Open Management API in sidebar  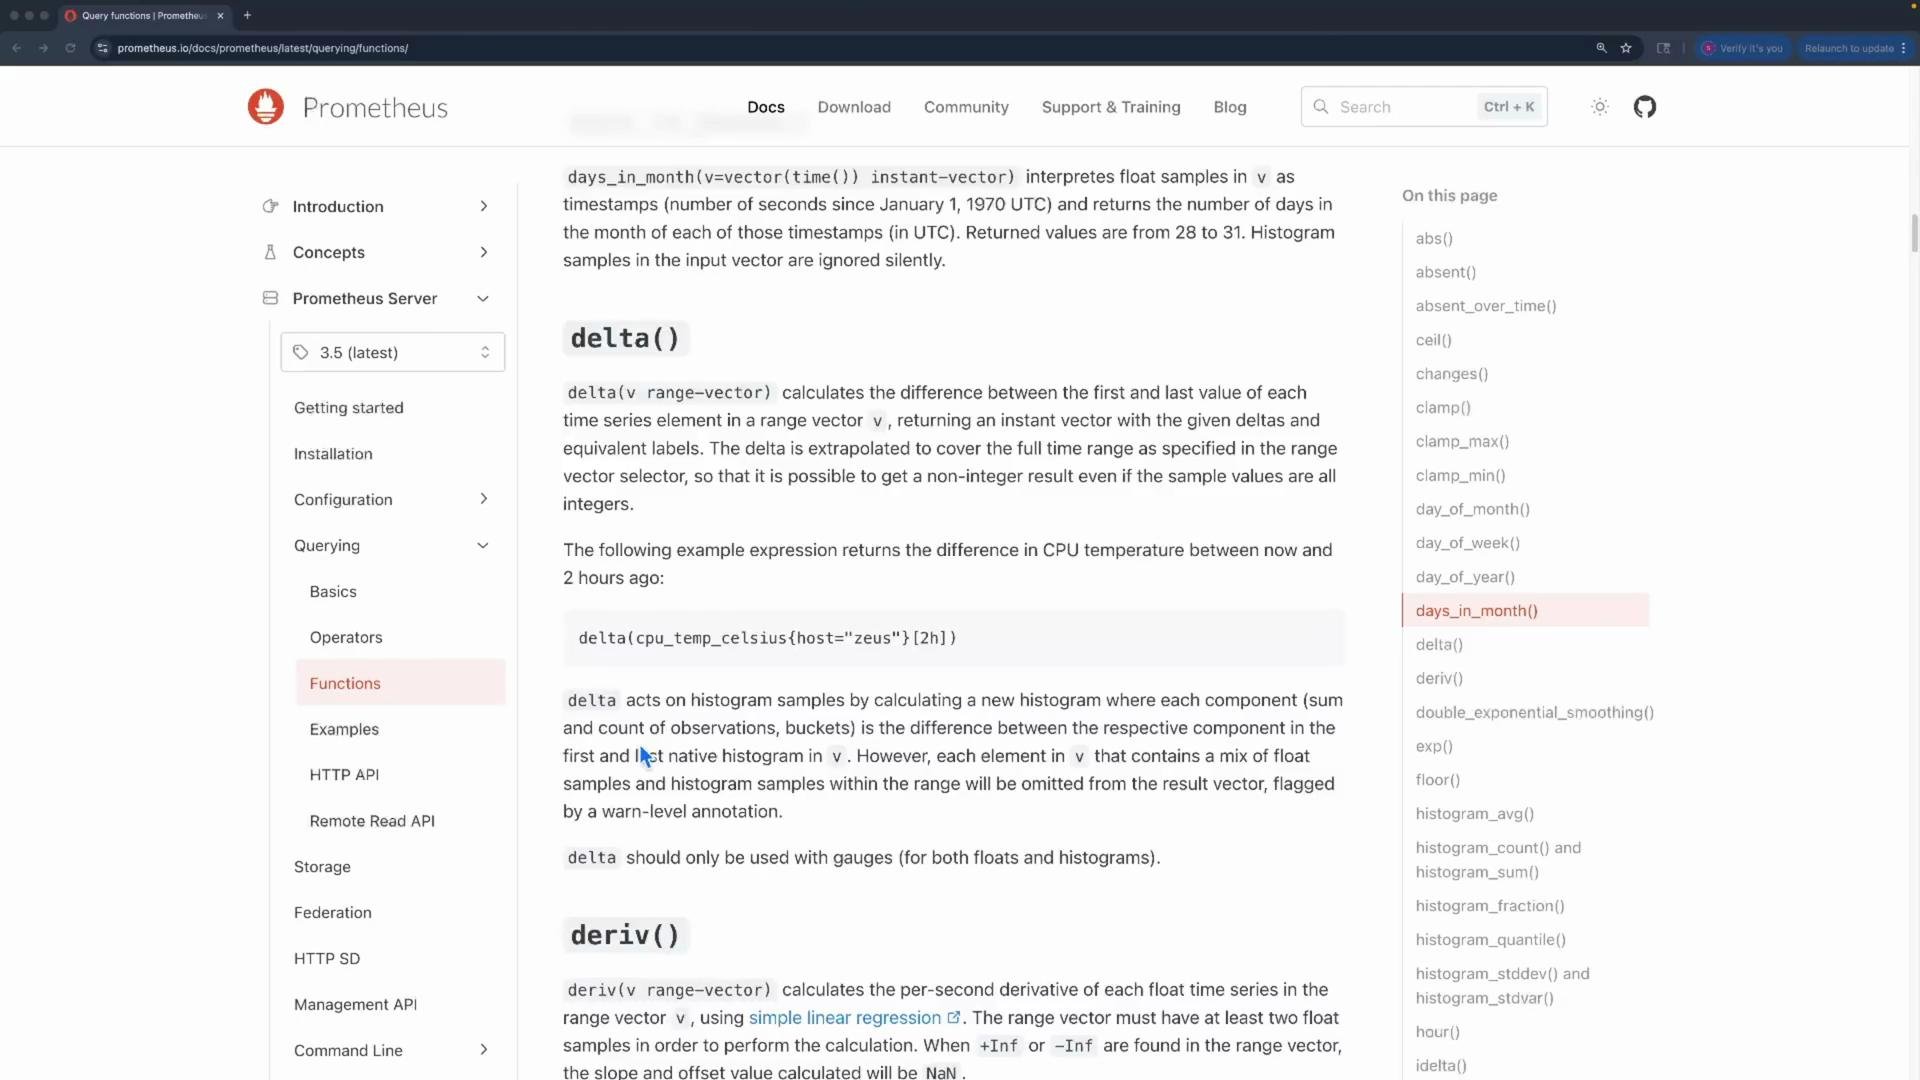click(x=355, y=1005)
